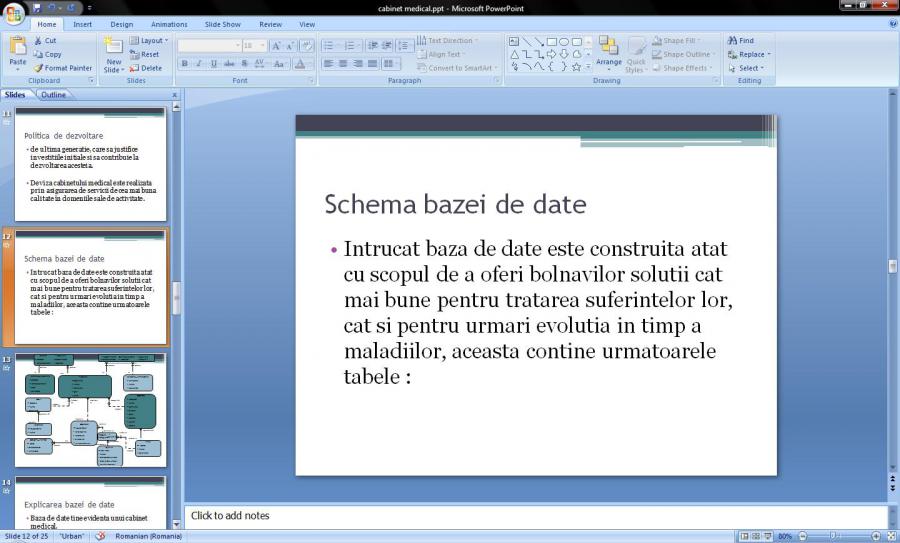Click the Reset slide button
This screenshot has height=543, width=900.
click(145, 55)
